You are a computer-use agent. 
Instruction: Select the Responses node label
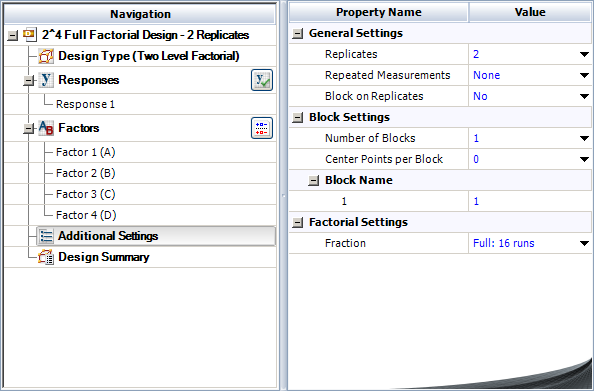pos(89,80)
